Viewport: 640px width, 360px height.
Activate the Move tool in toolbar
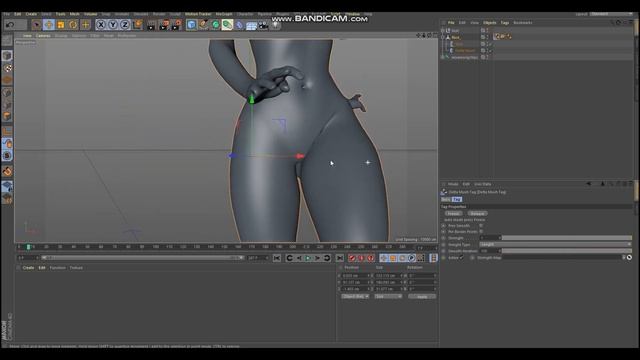[49, 25]
